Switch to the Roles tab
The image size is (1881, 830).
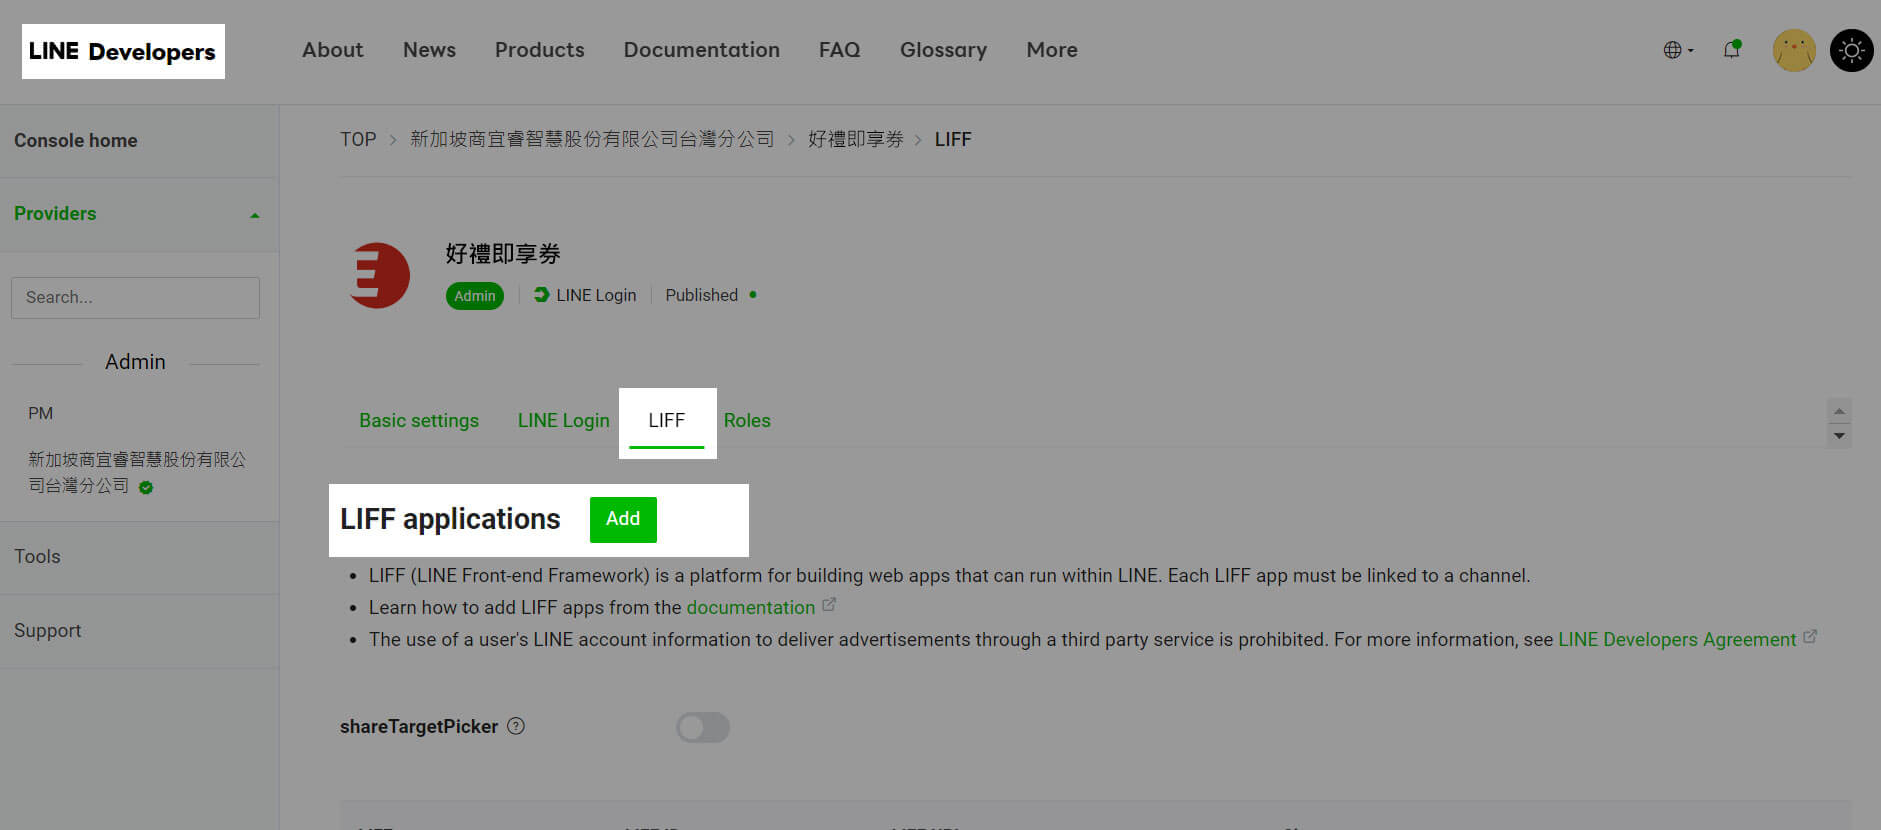click(747, 421)
